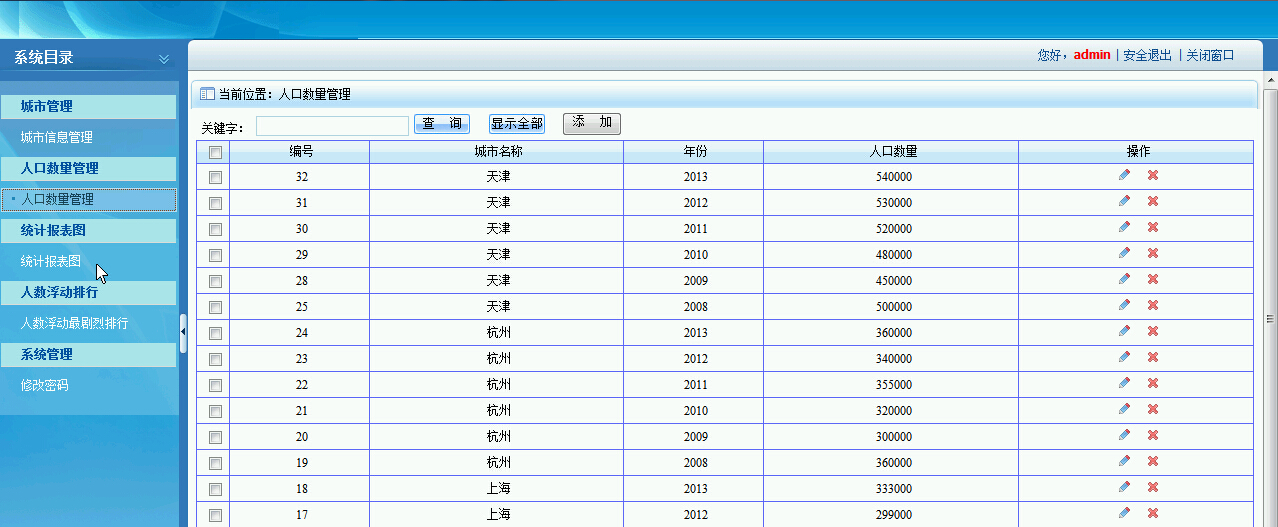Edit record number 24
The width and height of the screenshot is (1278, 527).
(1124, 331)
